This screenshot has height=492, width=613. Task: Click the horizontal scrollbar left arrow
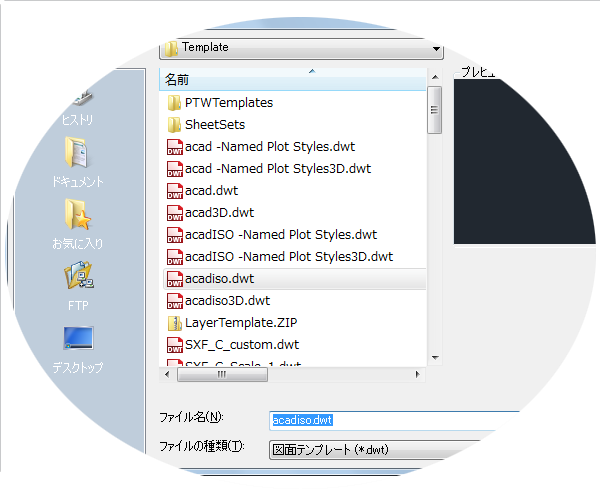pyautogui.click(x=167, y=375)
